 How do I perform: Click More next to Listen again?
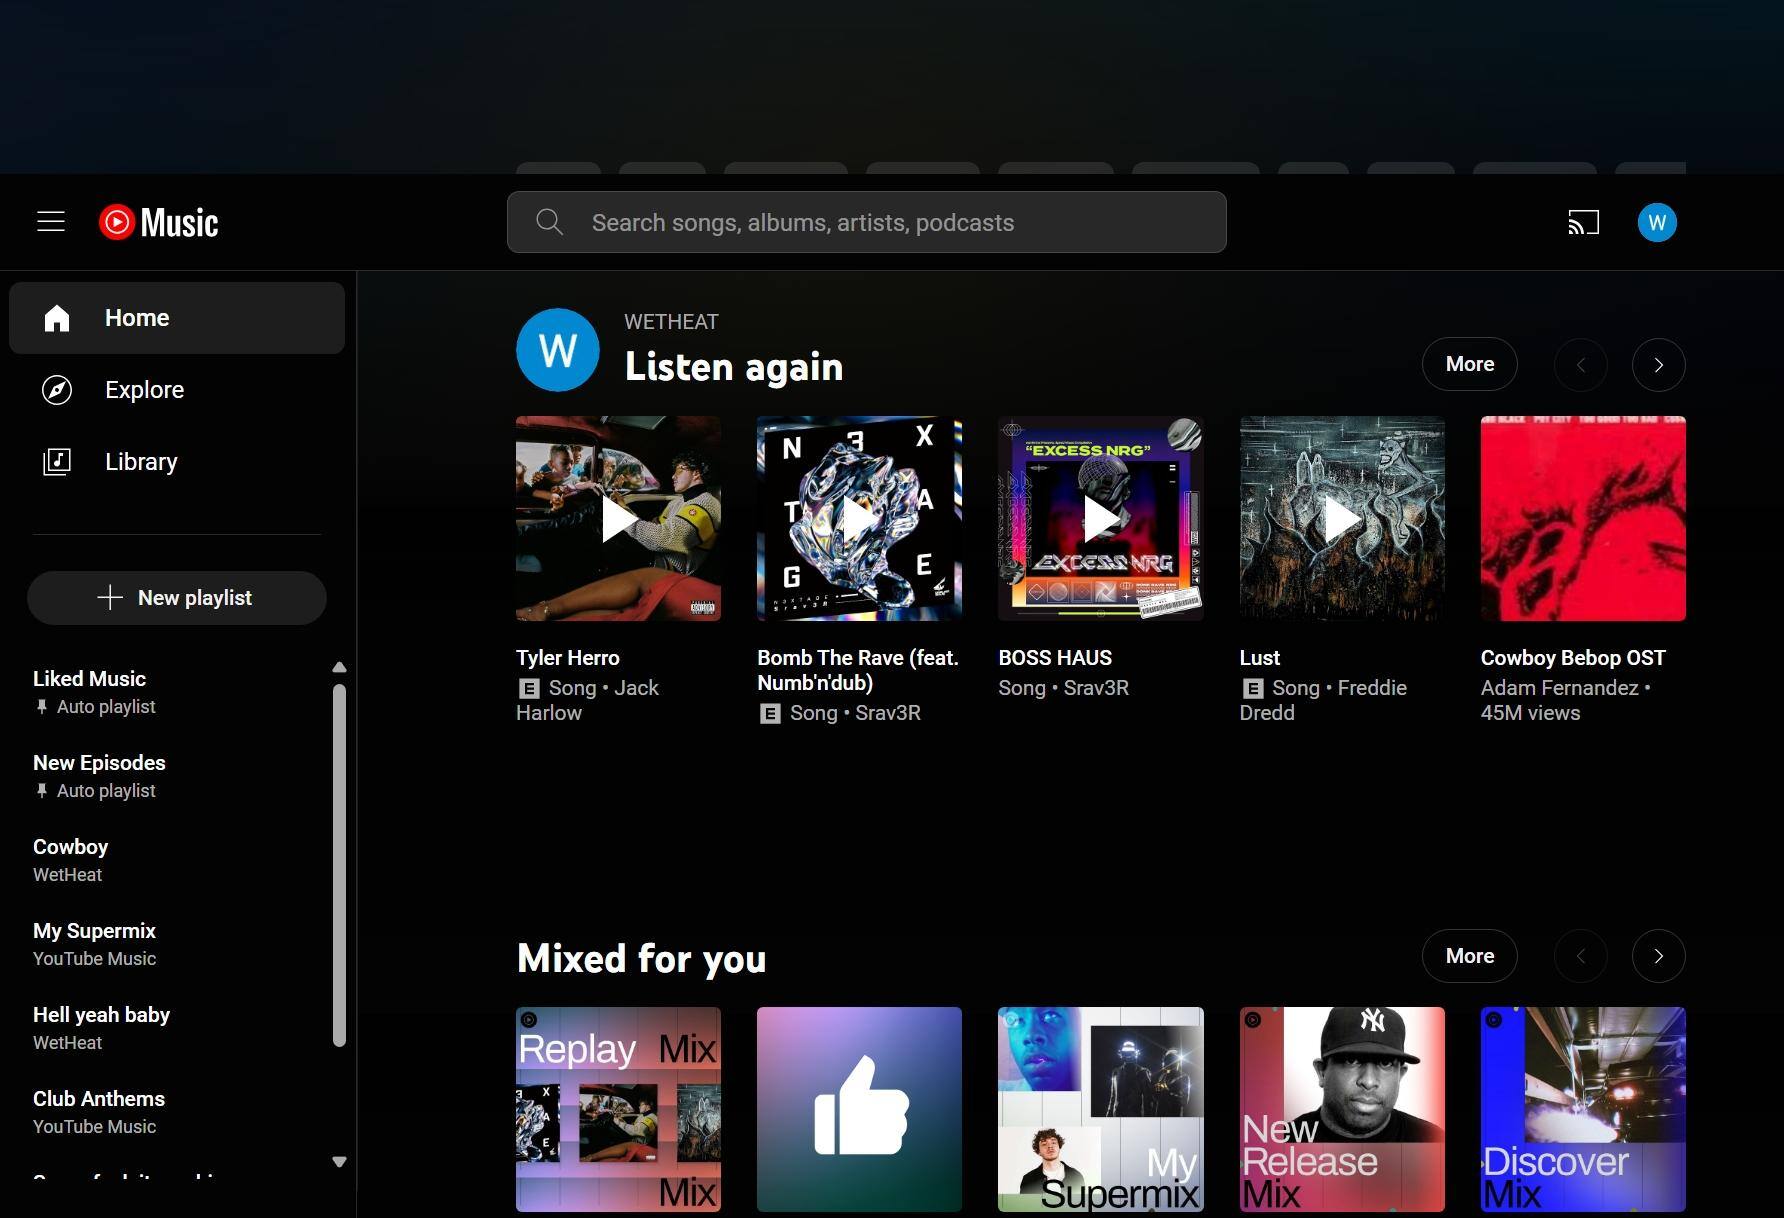(x=1469, y=365)
